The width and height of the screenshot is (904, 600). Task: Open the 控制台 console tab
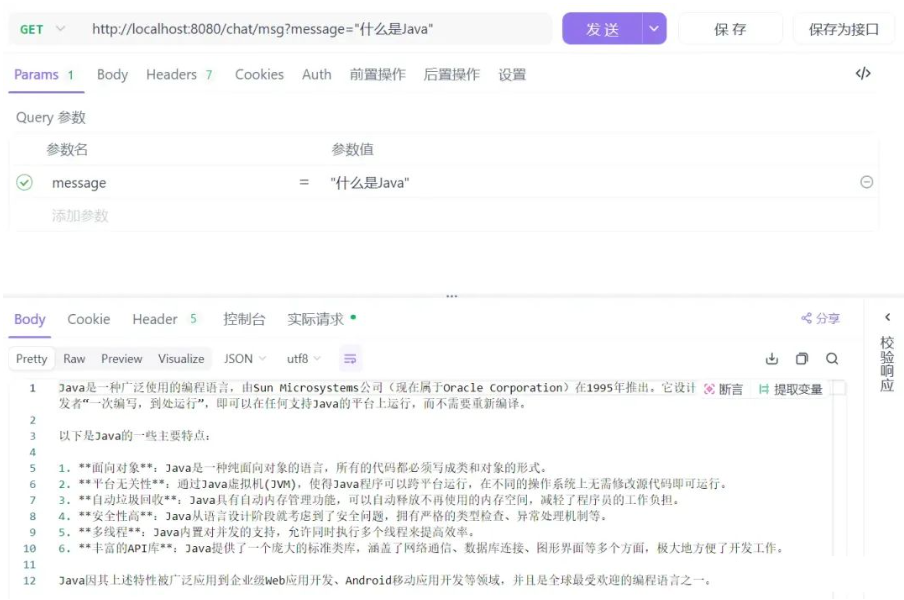pos(243,318)
